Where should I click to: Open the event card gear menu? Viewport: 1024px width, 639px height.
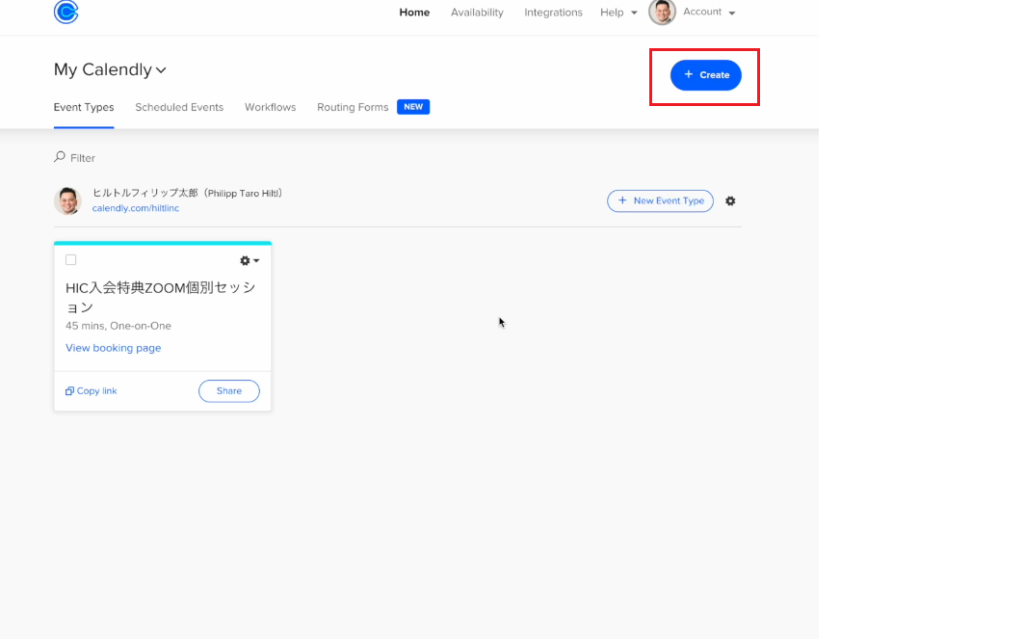pyautogui.click(x=249, y=261)
